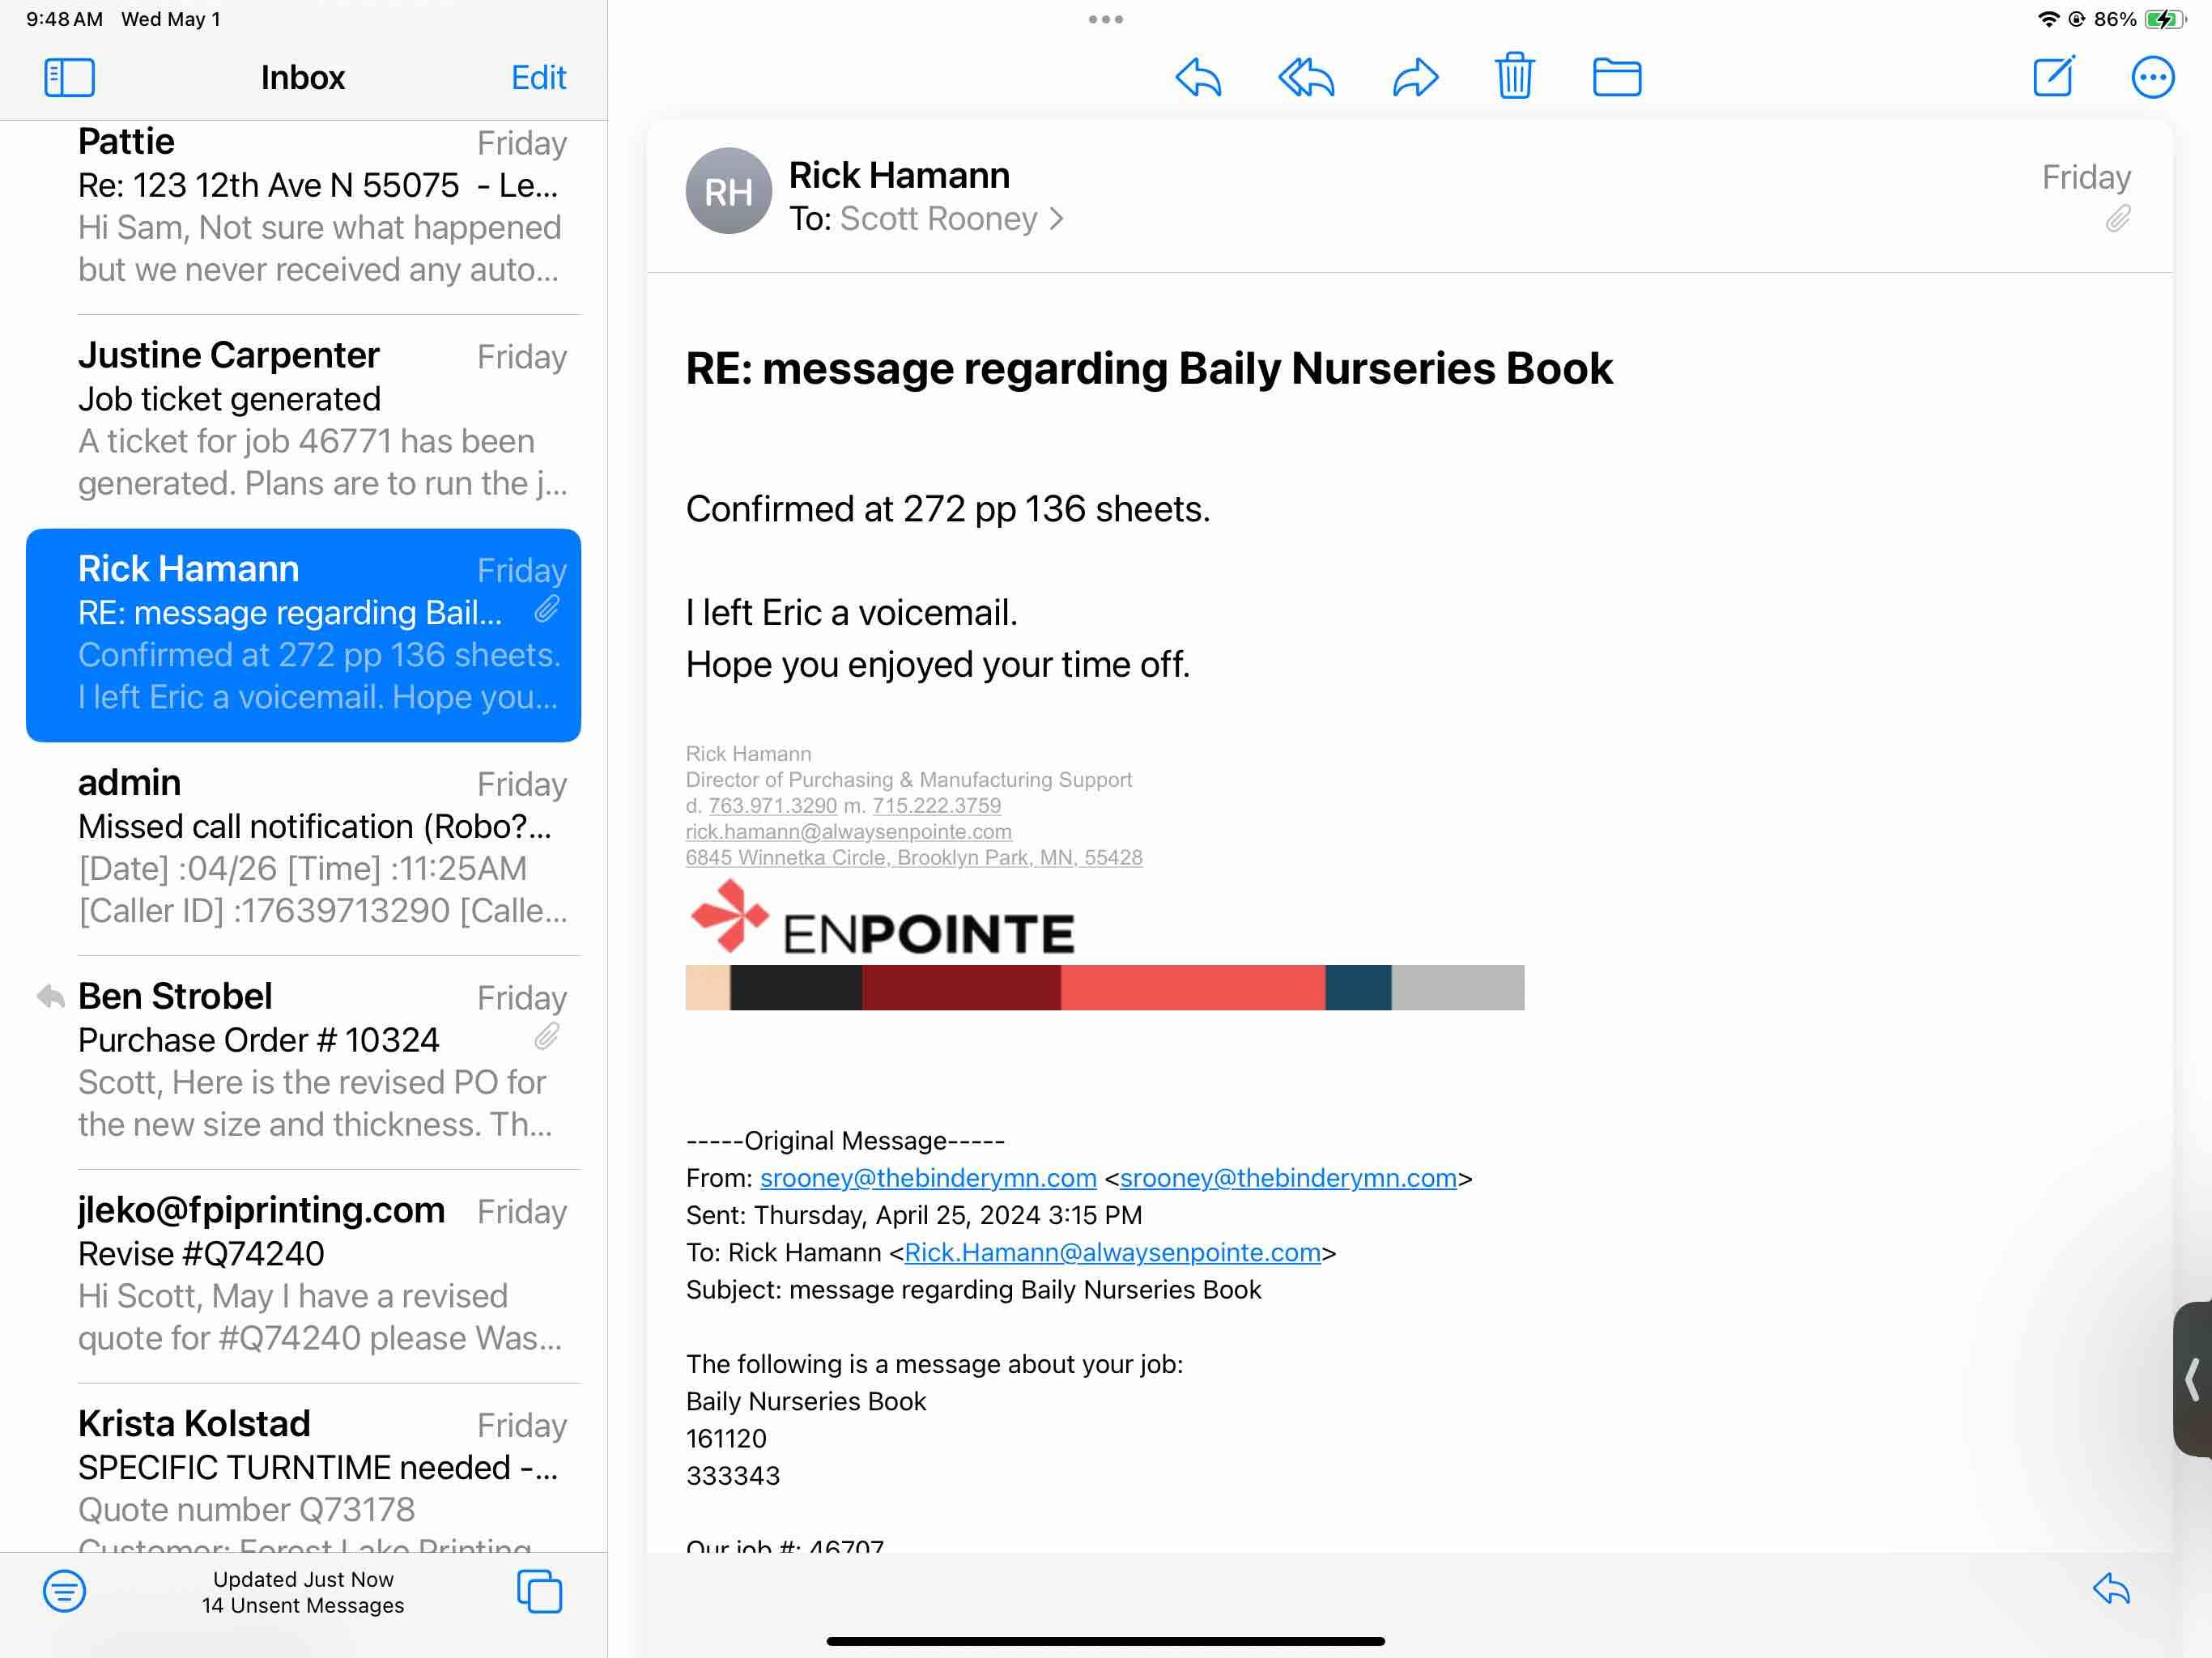Open the slide-over handle on right edge

[2192, 1379]
